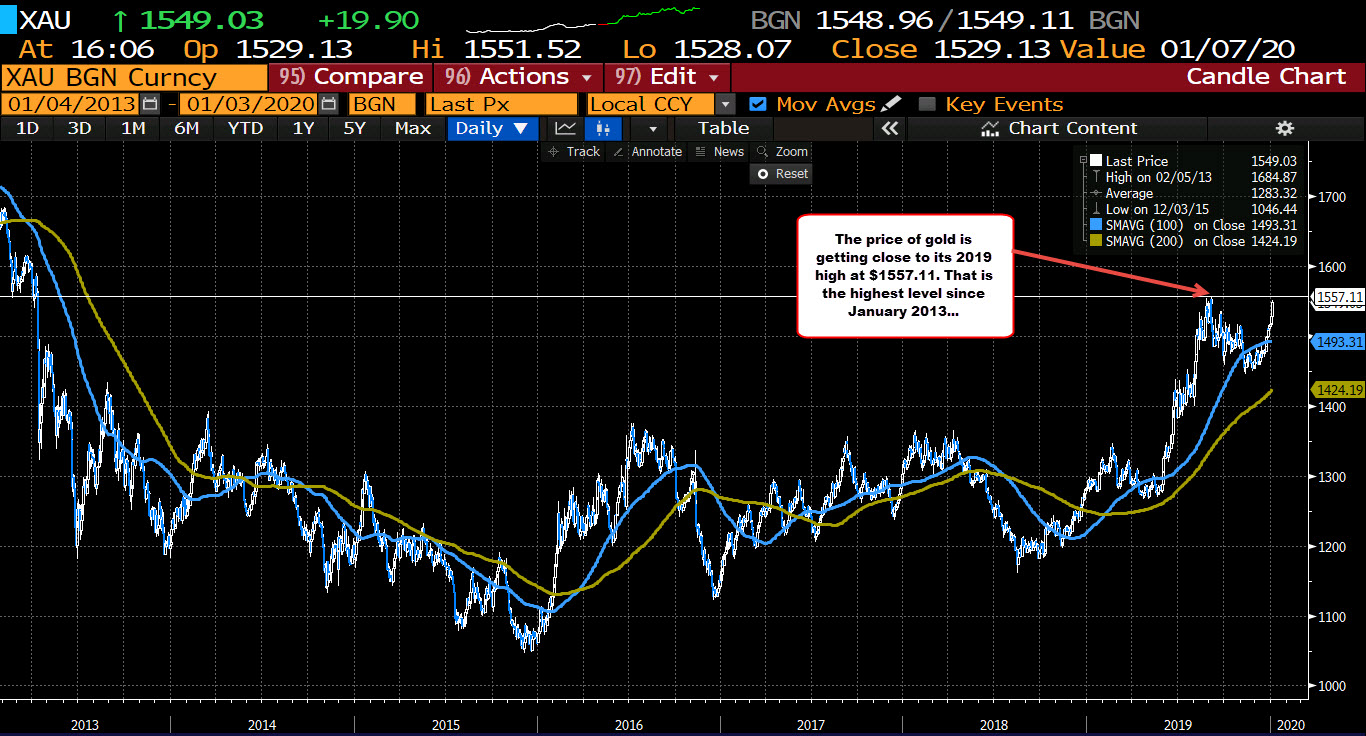This screenshot has height=736, width=1366.
Task: Activate Track crosshair tool
Action: tap(574, 152)
